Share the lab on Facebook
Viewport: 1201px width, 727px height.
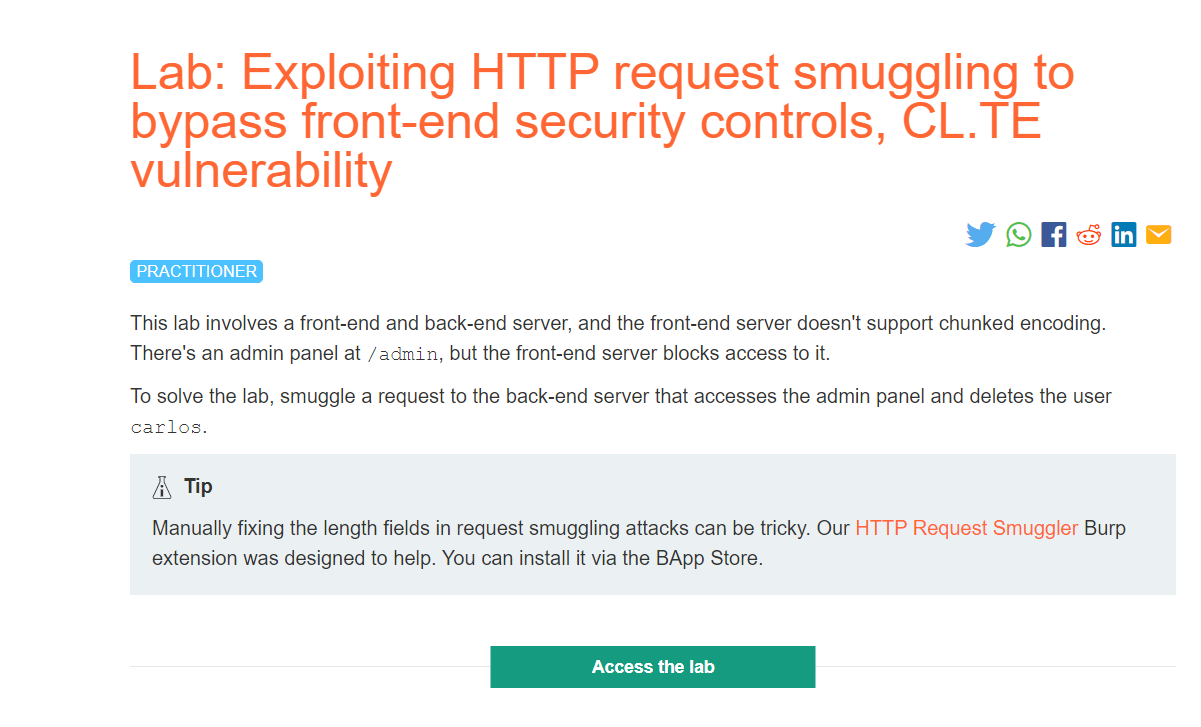pos(1053,234)
